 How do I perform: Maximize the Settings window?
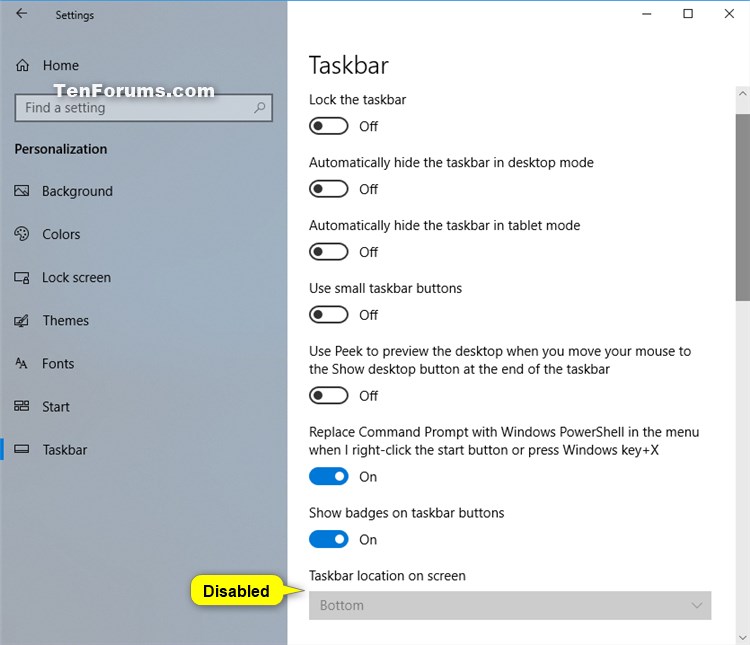pyautogui.click(x=688, y=14)
